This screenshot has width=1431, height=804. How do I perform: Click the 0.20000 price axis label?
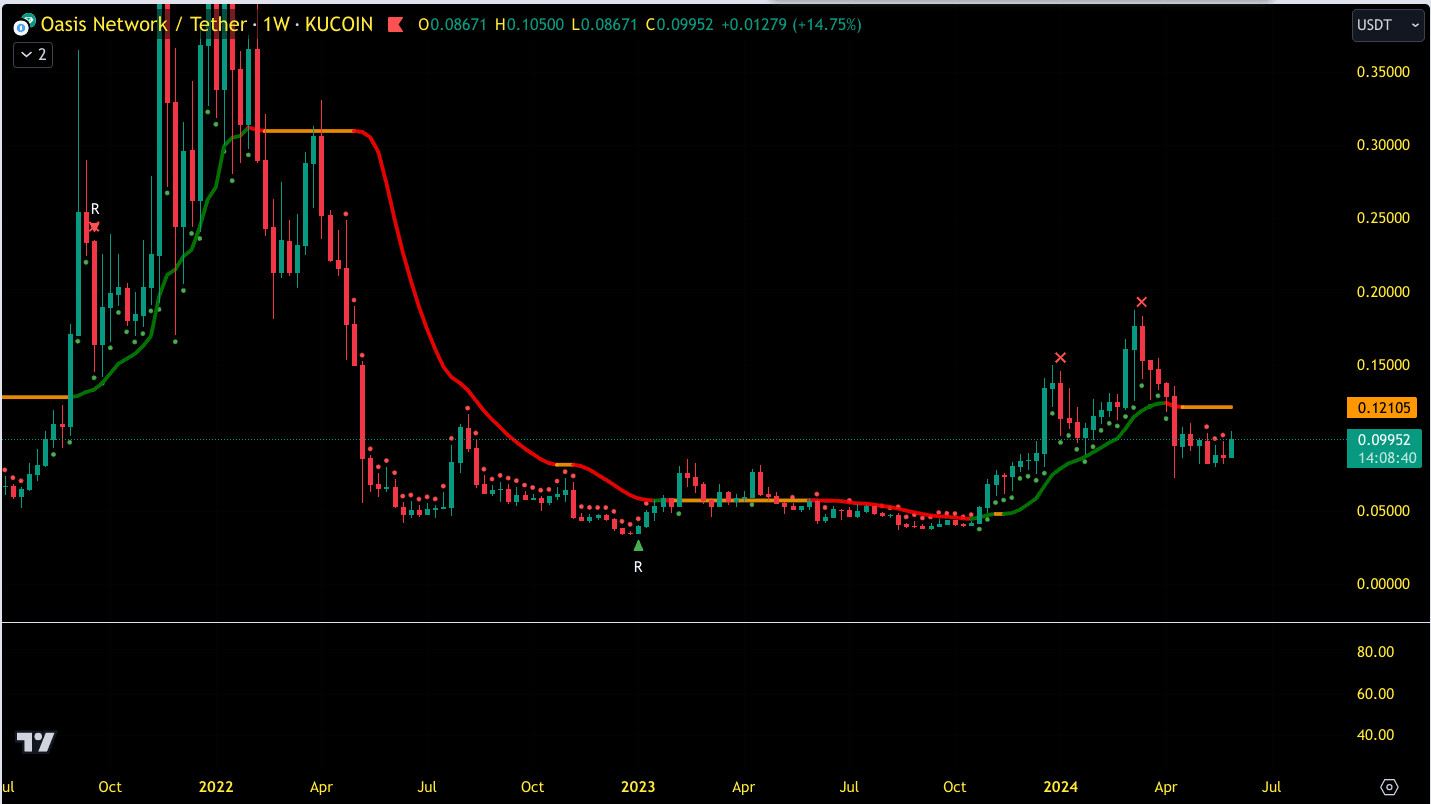click(1383, 292)
